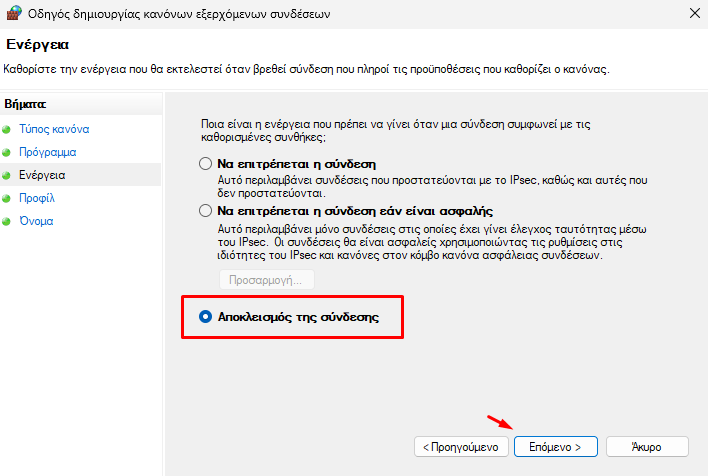Click description 'Αυτό περιλαμβάνει μόνο συνδέσεις'
The width and height of the screenshot is (708, 476).
point(432,242)
